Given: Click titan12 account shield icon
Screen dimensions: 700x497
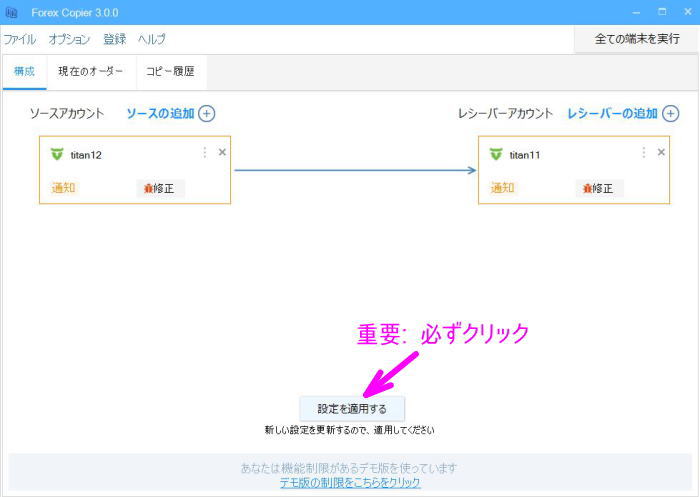Looking at the screenshot, I should pyautogui.click(x=57, y=154).
